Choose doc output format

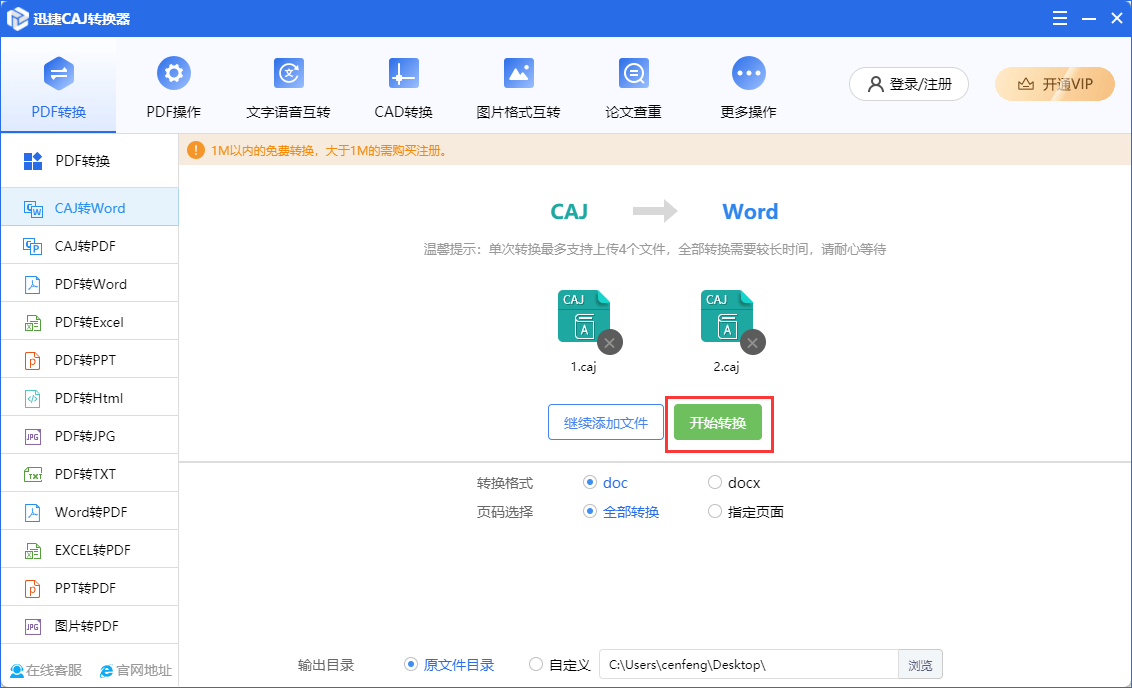tap(604, 482)
